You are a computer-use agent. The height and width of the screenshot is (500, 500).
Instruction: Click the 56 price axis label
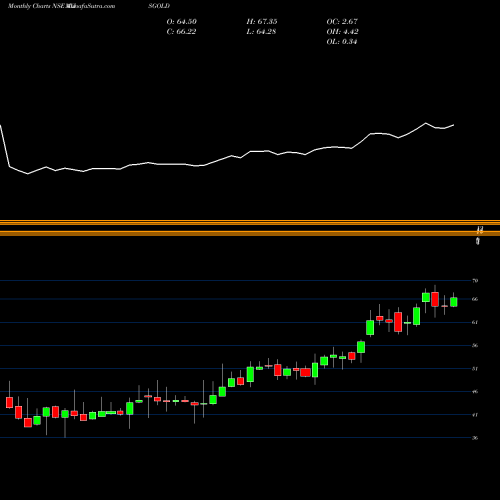point(475,345)
